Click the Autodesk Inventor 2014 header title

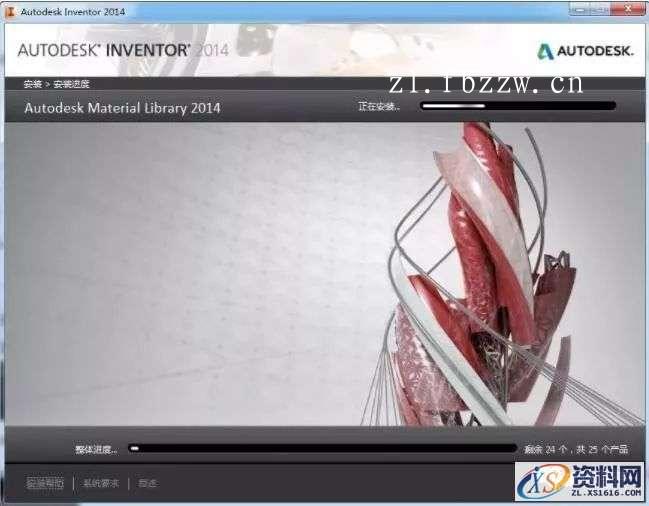[x=123, y=50]
